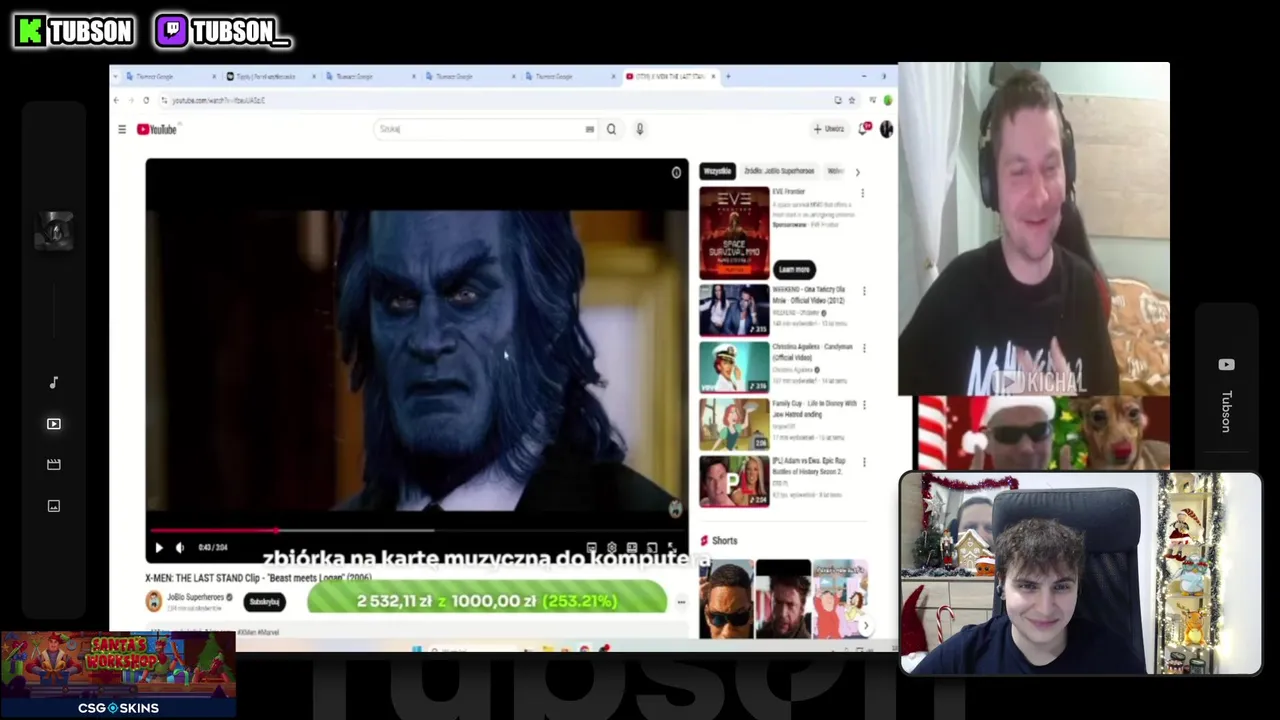Open the Family Guy Life In Disney video
Screen dimensions: 1280x720
click(x=734, y=424)
